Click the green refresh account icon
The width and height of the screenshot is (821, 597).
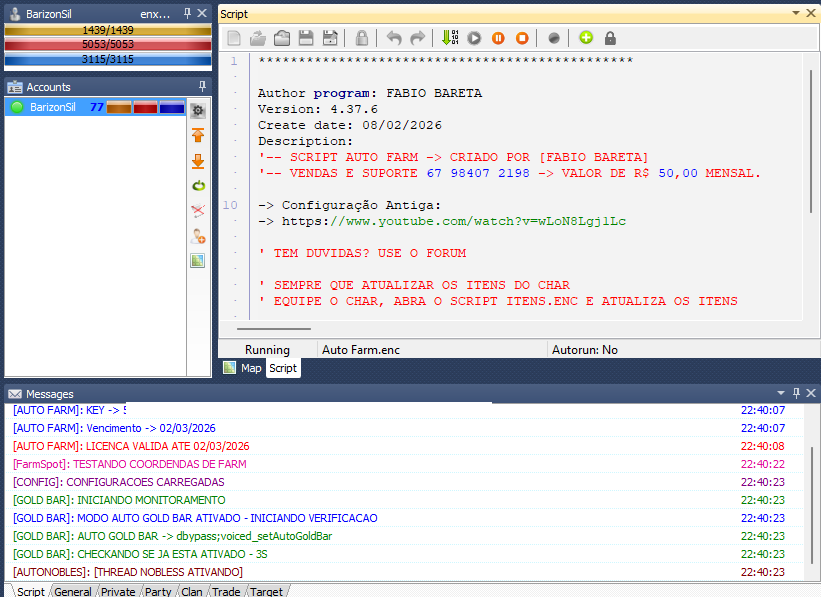(198, 185)
